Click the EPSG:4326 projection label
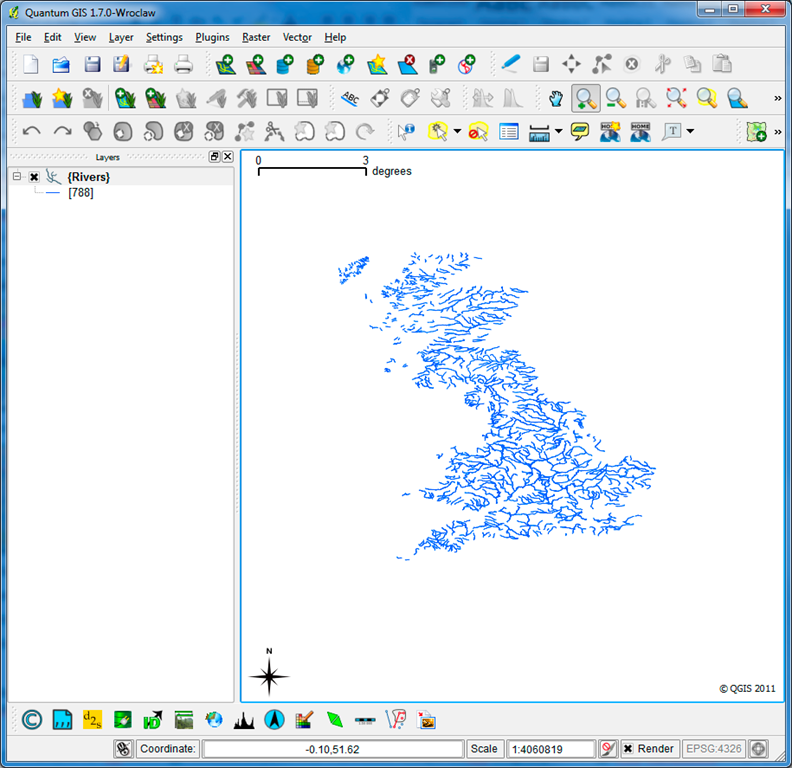Screen dimensions: 792x768 [x=714, y=748]
